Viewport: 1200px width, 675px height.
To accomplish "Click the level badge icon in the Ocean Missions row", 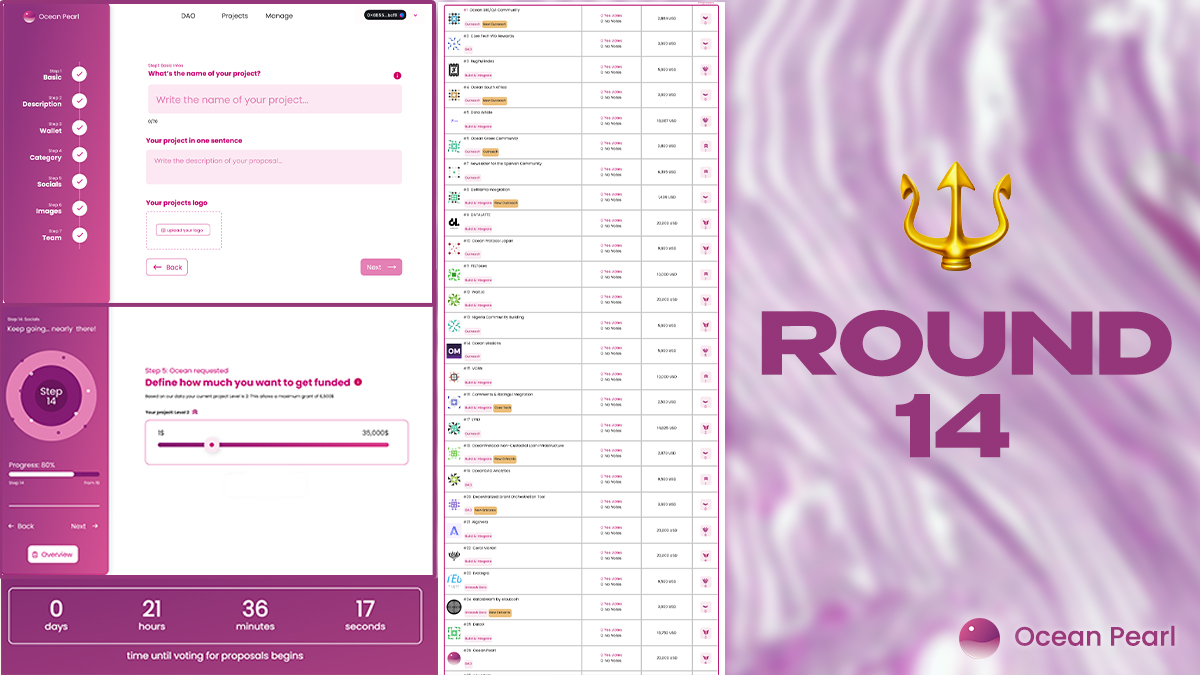I will coord(706,351).
